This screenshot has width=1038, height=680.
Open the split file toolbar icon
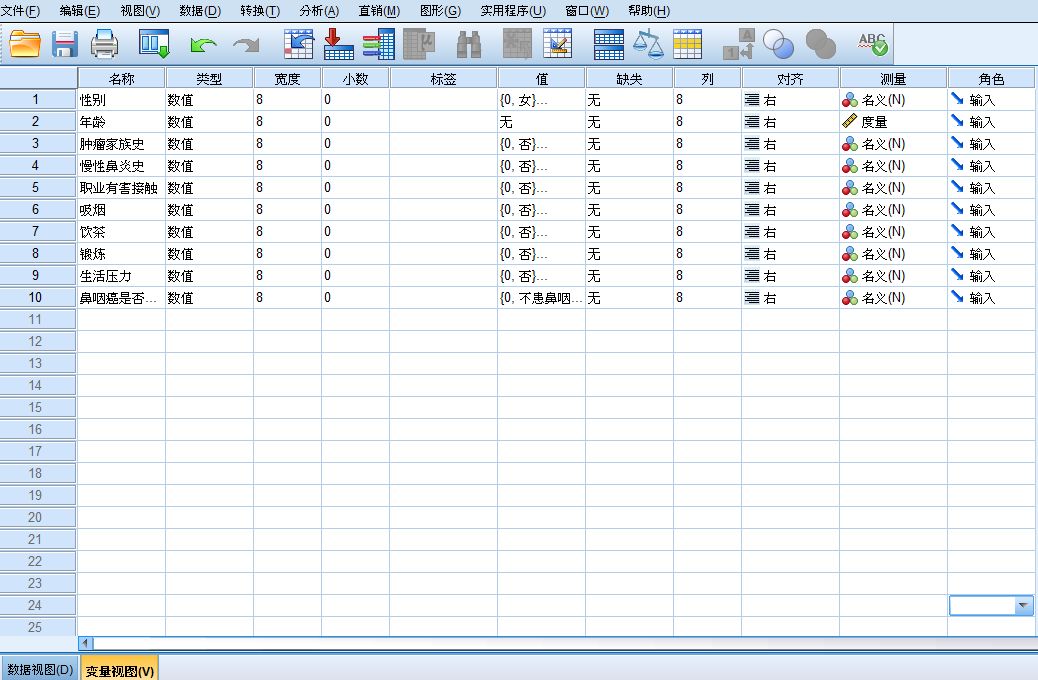(x=609, y=45)
